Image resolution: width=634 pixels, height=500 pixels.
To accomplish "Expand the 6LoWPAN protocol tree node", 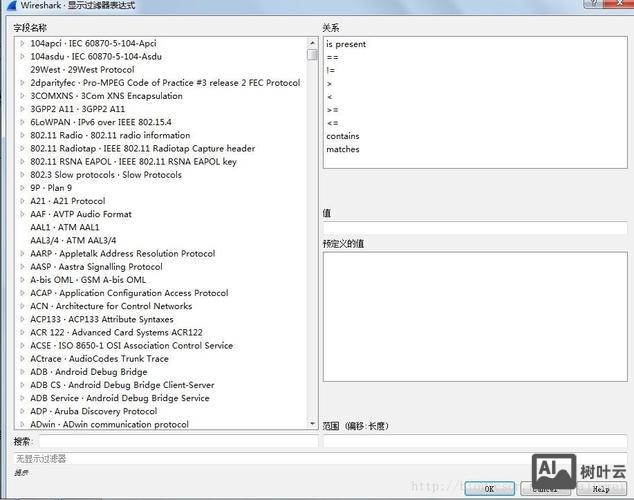I will point(22,123).
